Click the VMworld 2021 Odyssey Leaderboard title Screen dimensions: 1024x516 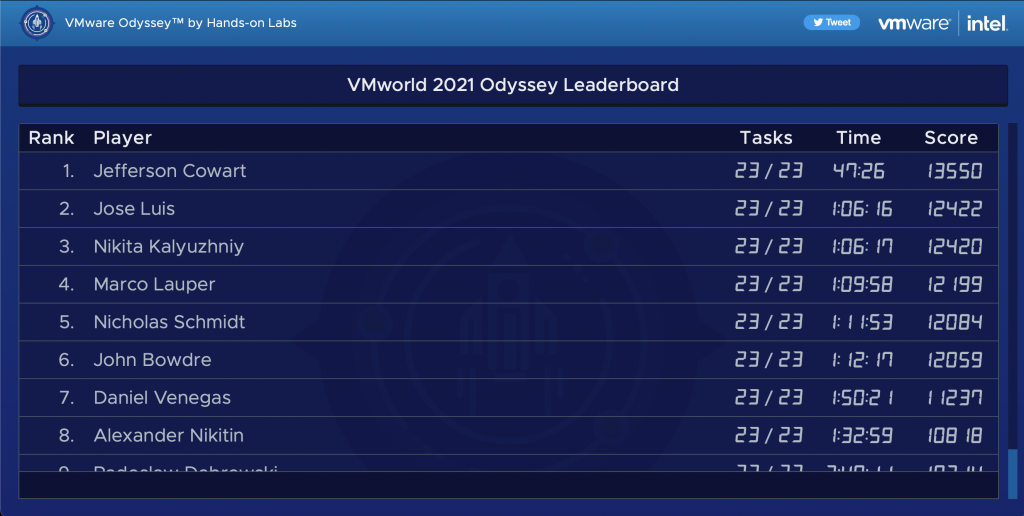coord(512,85)
